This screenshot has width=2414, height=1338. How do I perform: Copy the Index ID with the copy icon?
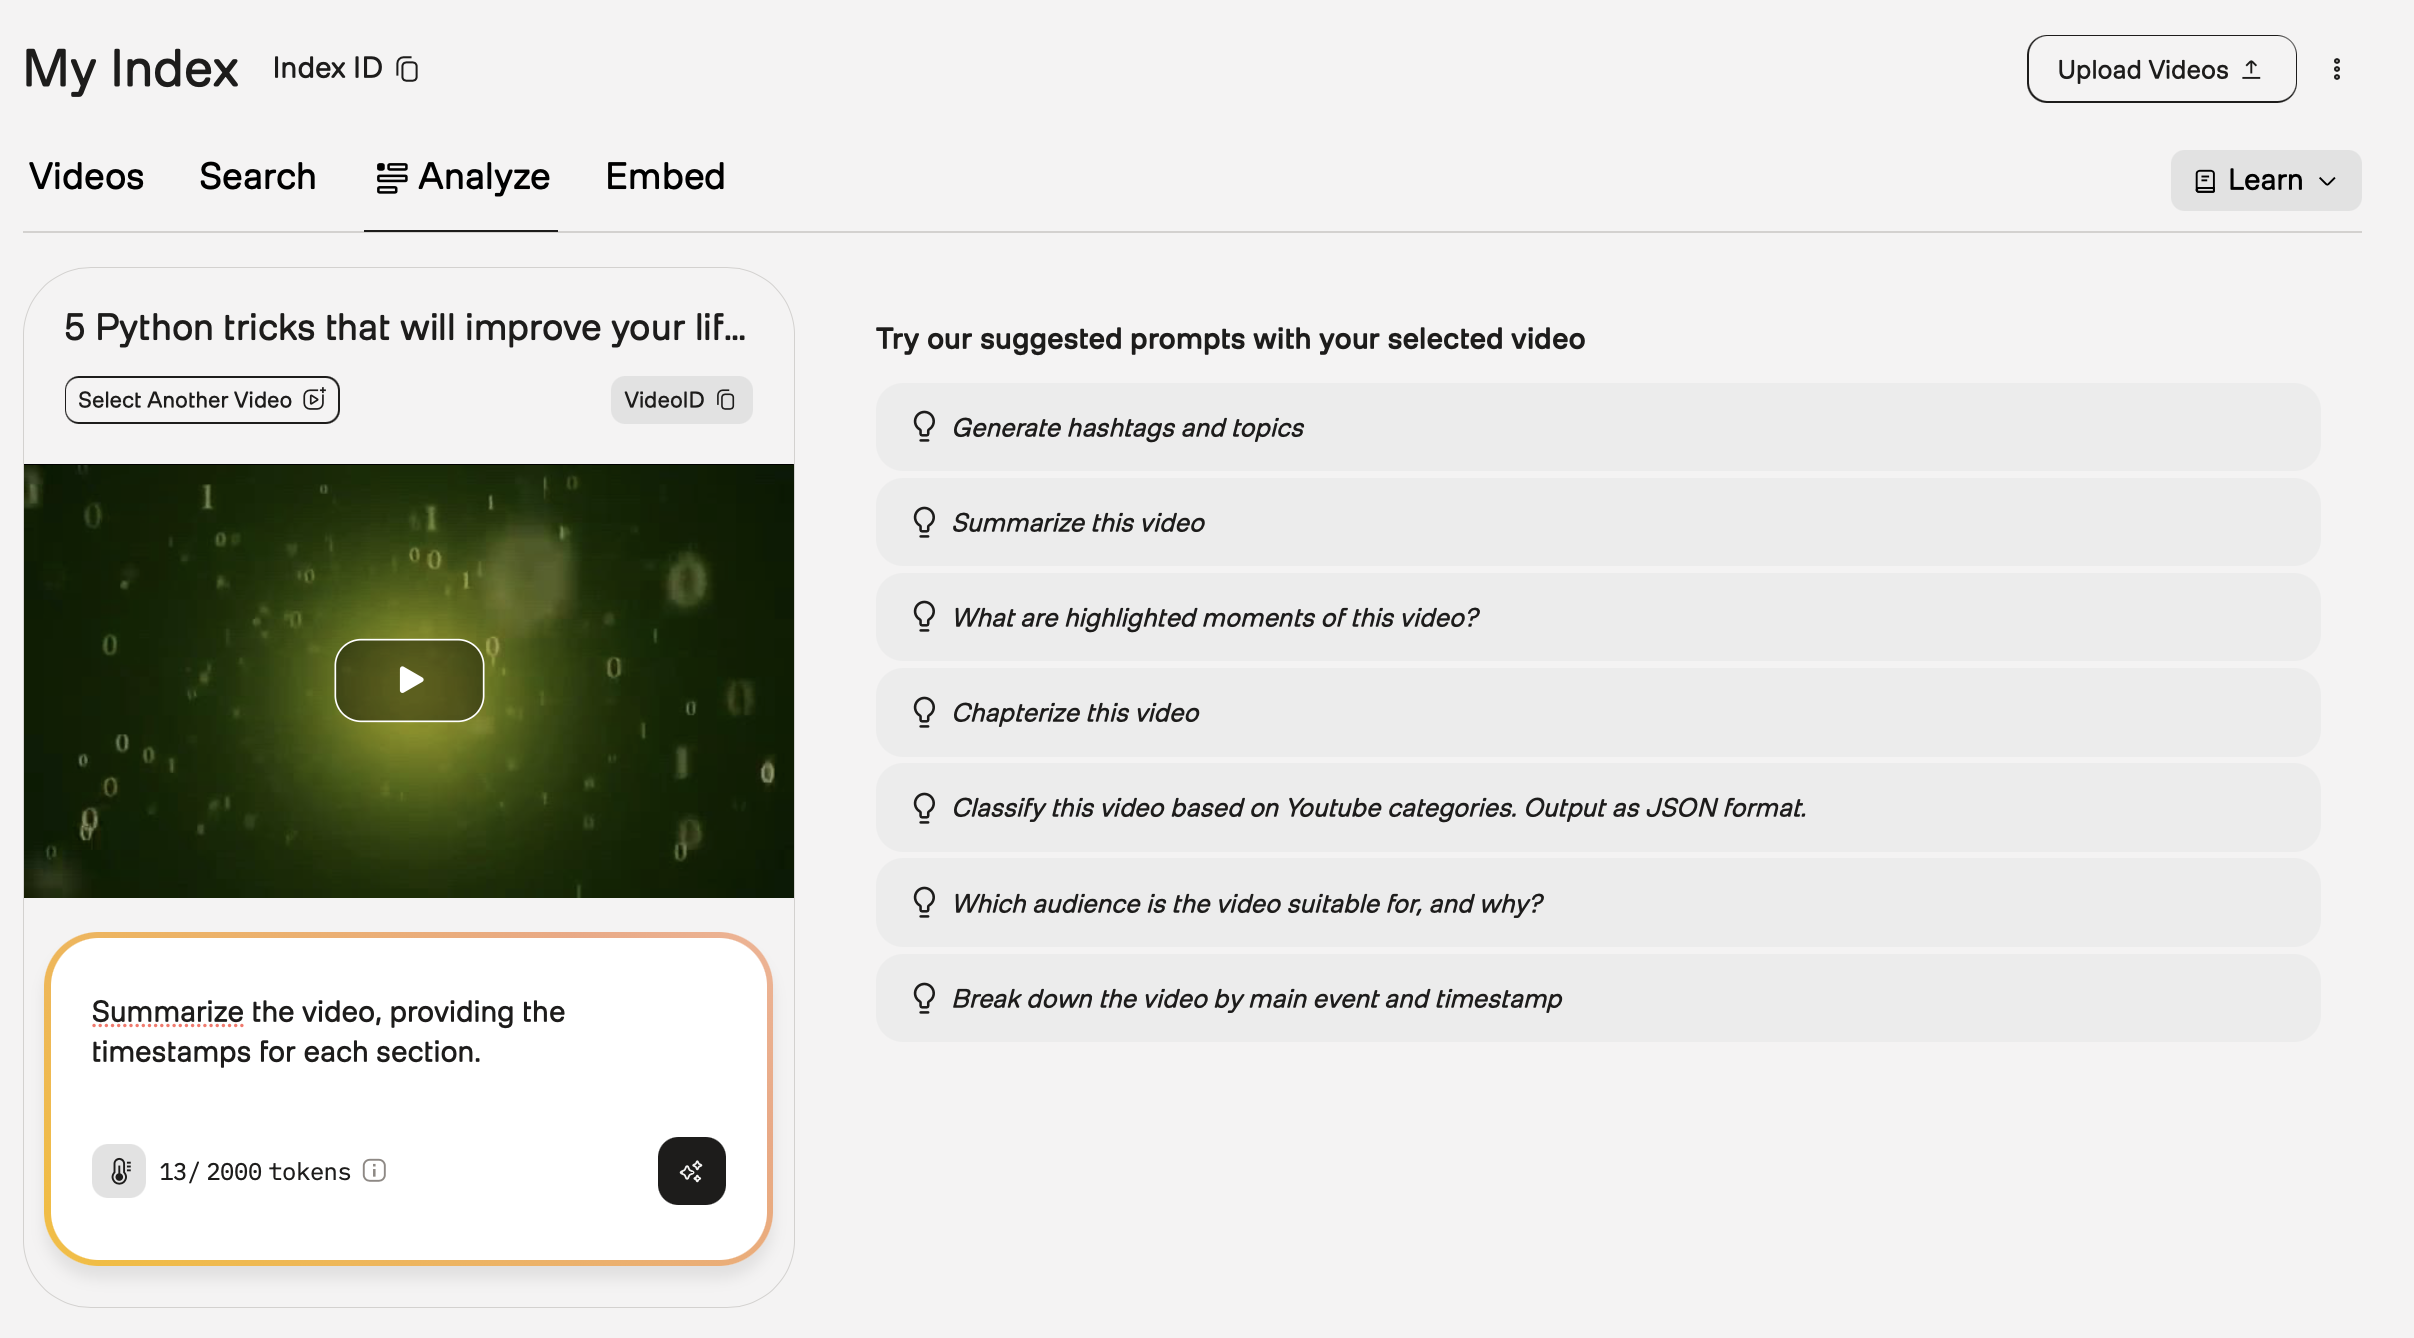click(x=407, y=69)
